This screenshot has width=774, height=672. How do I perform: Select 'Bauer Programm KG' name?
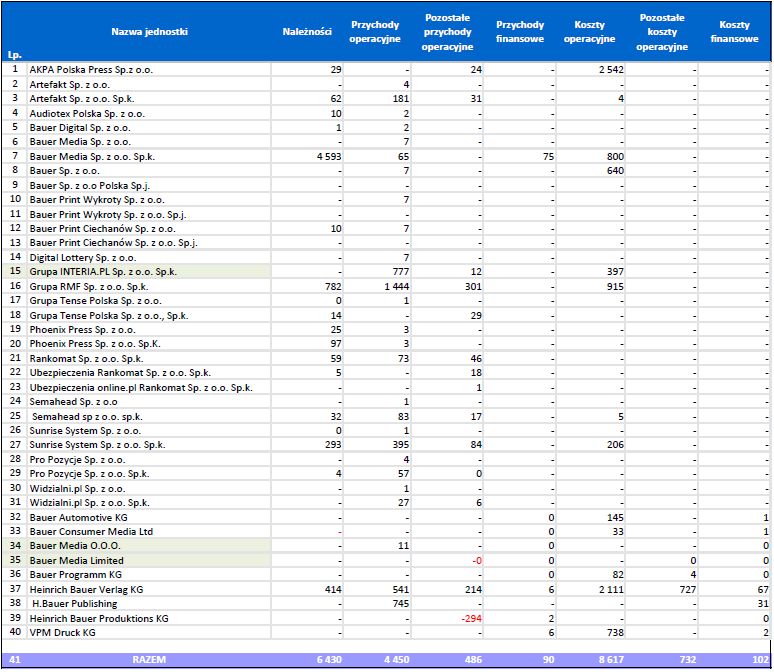click(76, 575)
